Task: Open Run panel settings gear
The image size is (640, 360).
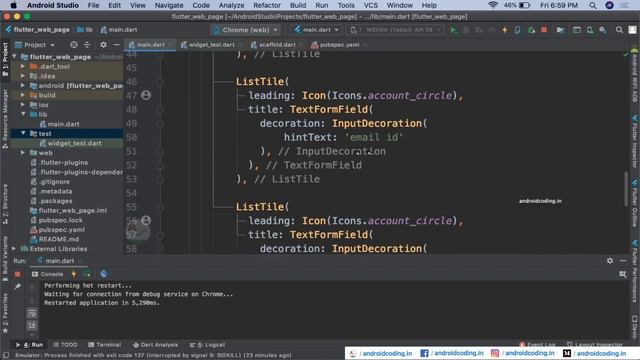Action: coord(610,261)
